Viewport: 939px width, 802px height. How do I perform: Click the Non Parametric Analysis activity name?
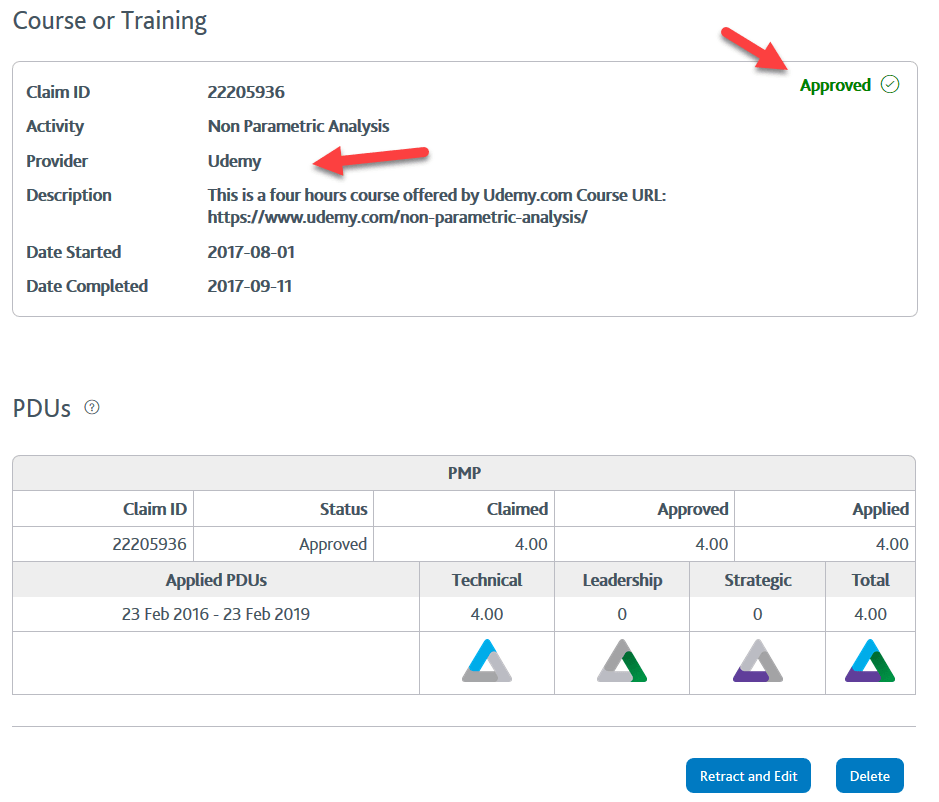pos(298,126)
